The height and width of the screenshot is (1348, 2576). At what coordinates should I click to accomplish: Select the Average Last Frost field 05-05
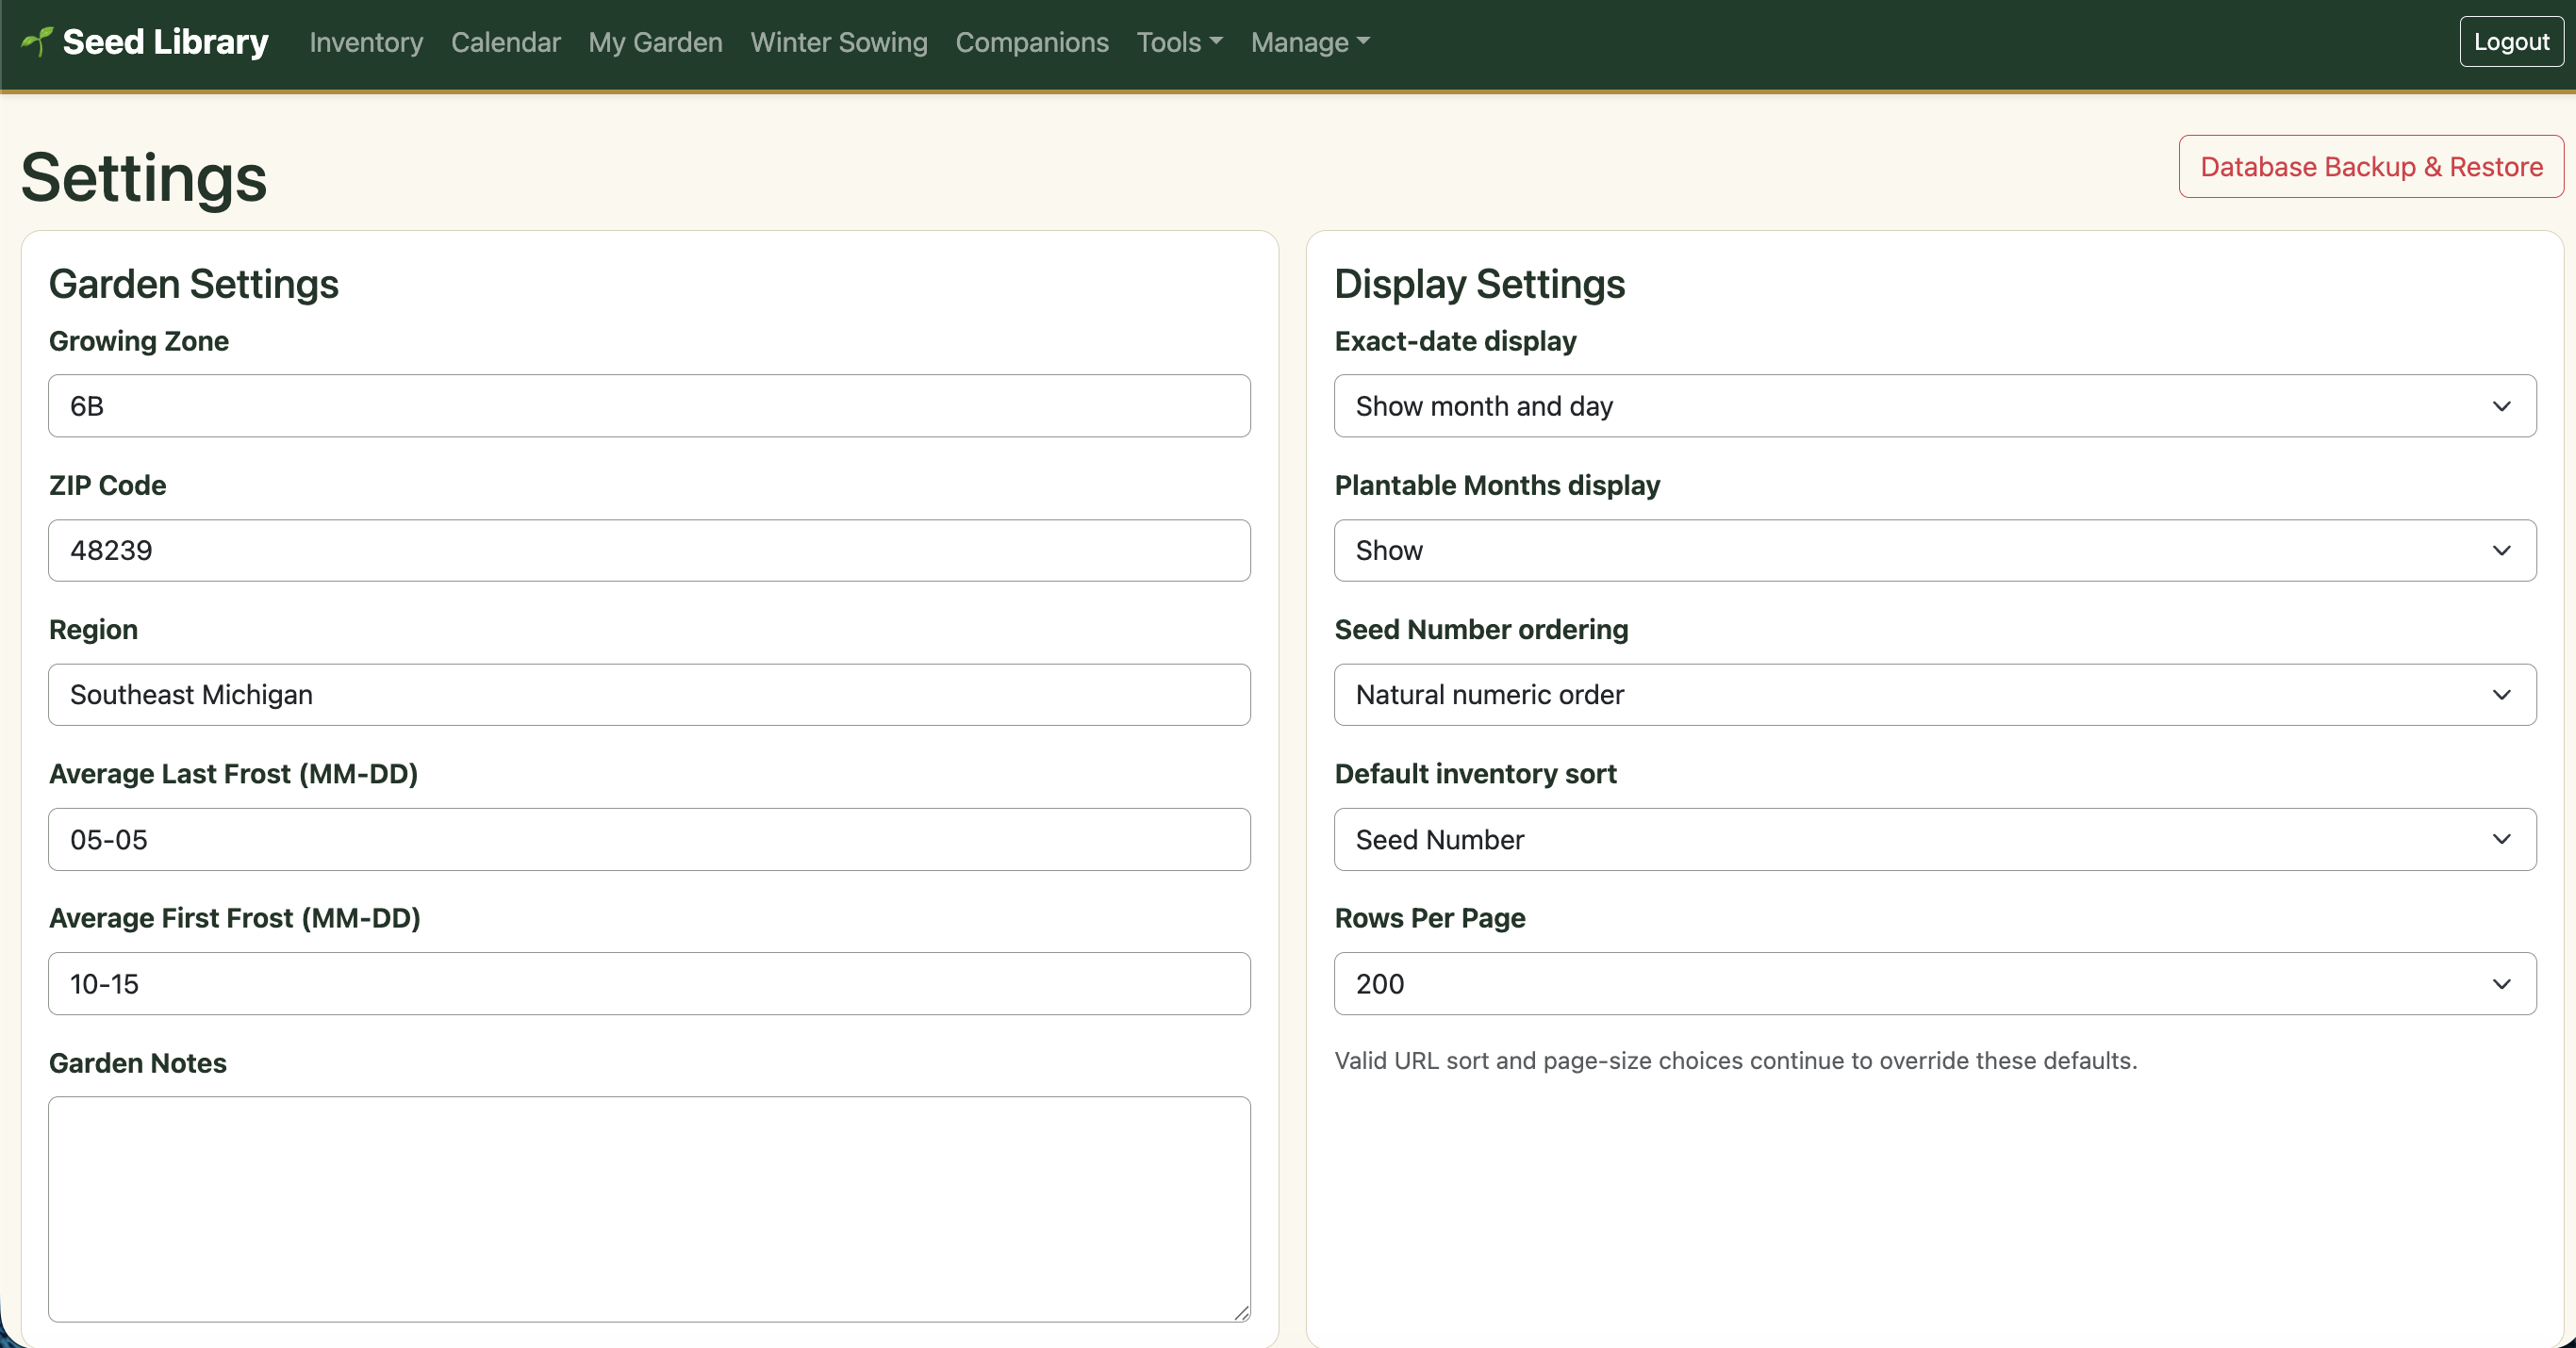tap(649, 839)
